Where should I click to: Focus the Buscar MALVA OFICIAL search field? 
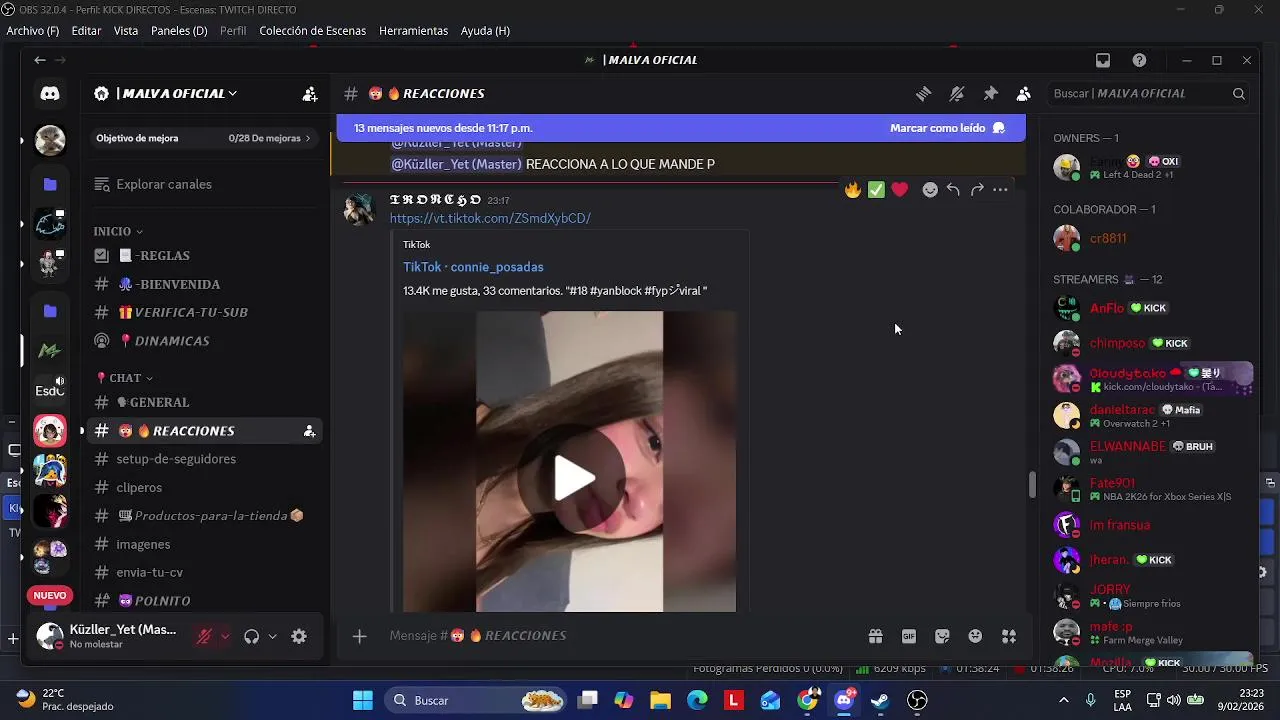[x=1149, y=93]
